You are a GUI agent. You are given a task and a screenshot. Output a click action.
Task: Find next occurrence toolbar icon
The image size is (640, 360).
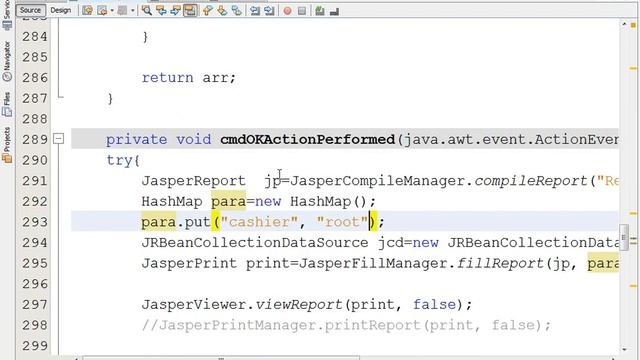pyautogui.click(x=176, y=11)
